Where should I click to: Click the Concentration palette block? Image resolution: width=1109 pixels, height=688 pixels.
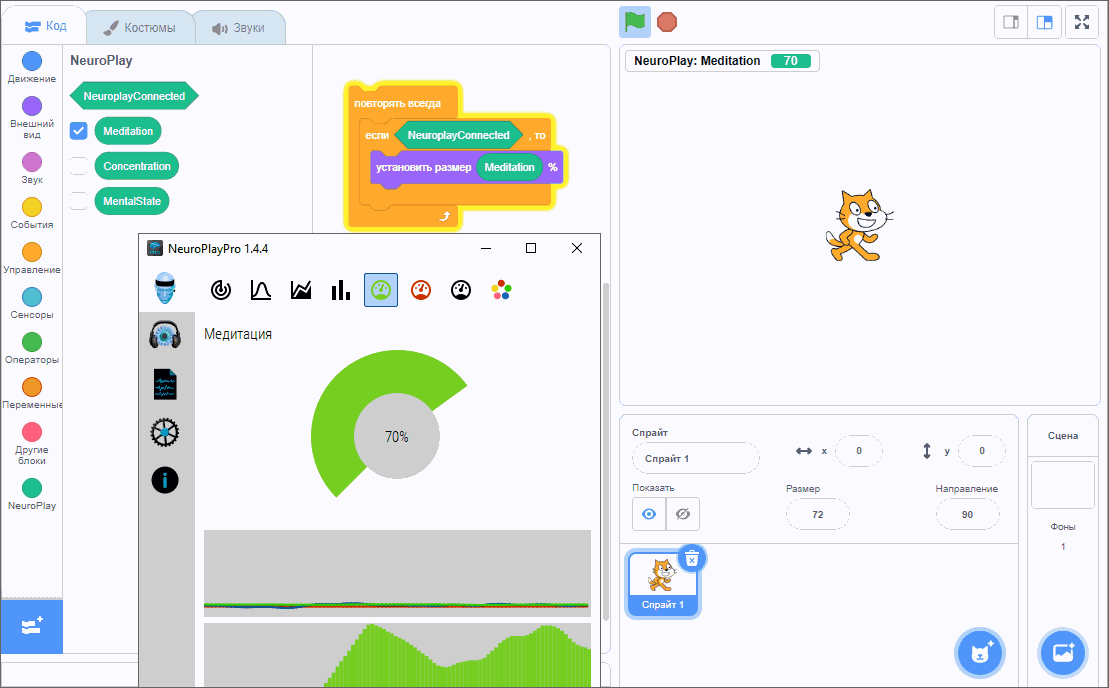pos(137,166)
